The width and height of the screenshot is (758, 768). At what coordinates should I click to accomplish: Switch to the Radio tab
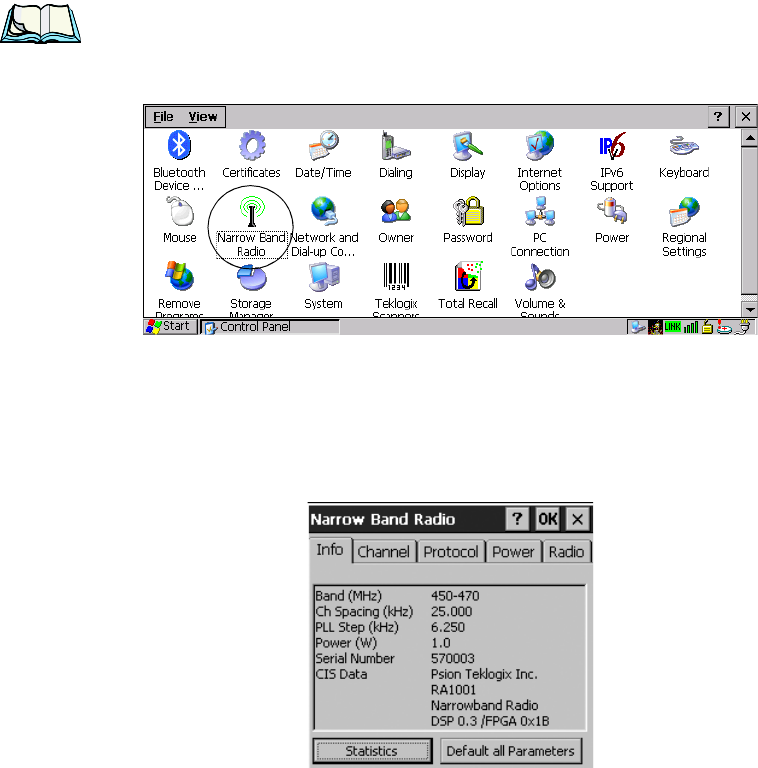click(x=567, y=552)
